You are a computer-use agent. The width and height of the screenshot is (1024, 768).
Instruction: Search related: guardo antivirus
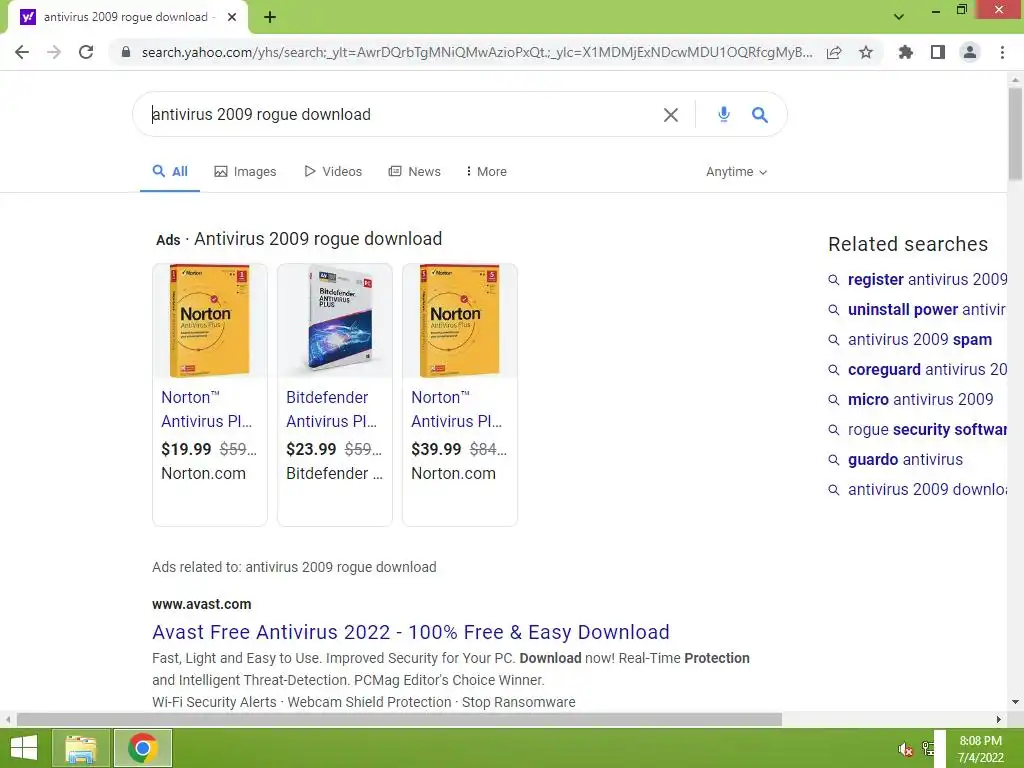(x=905, y=460)
